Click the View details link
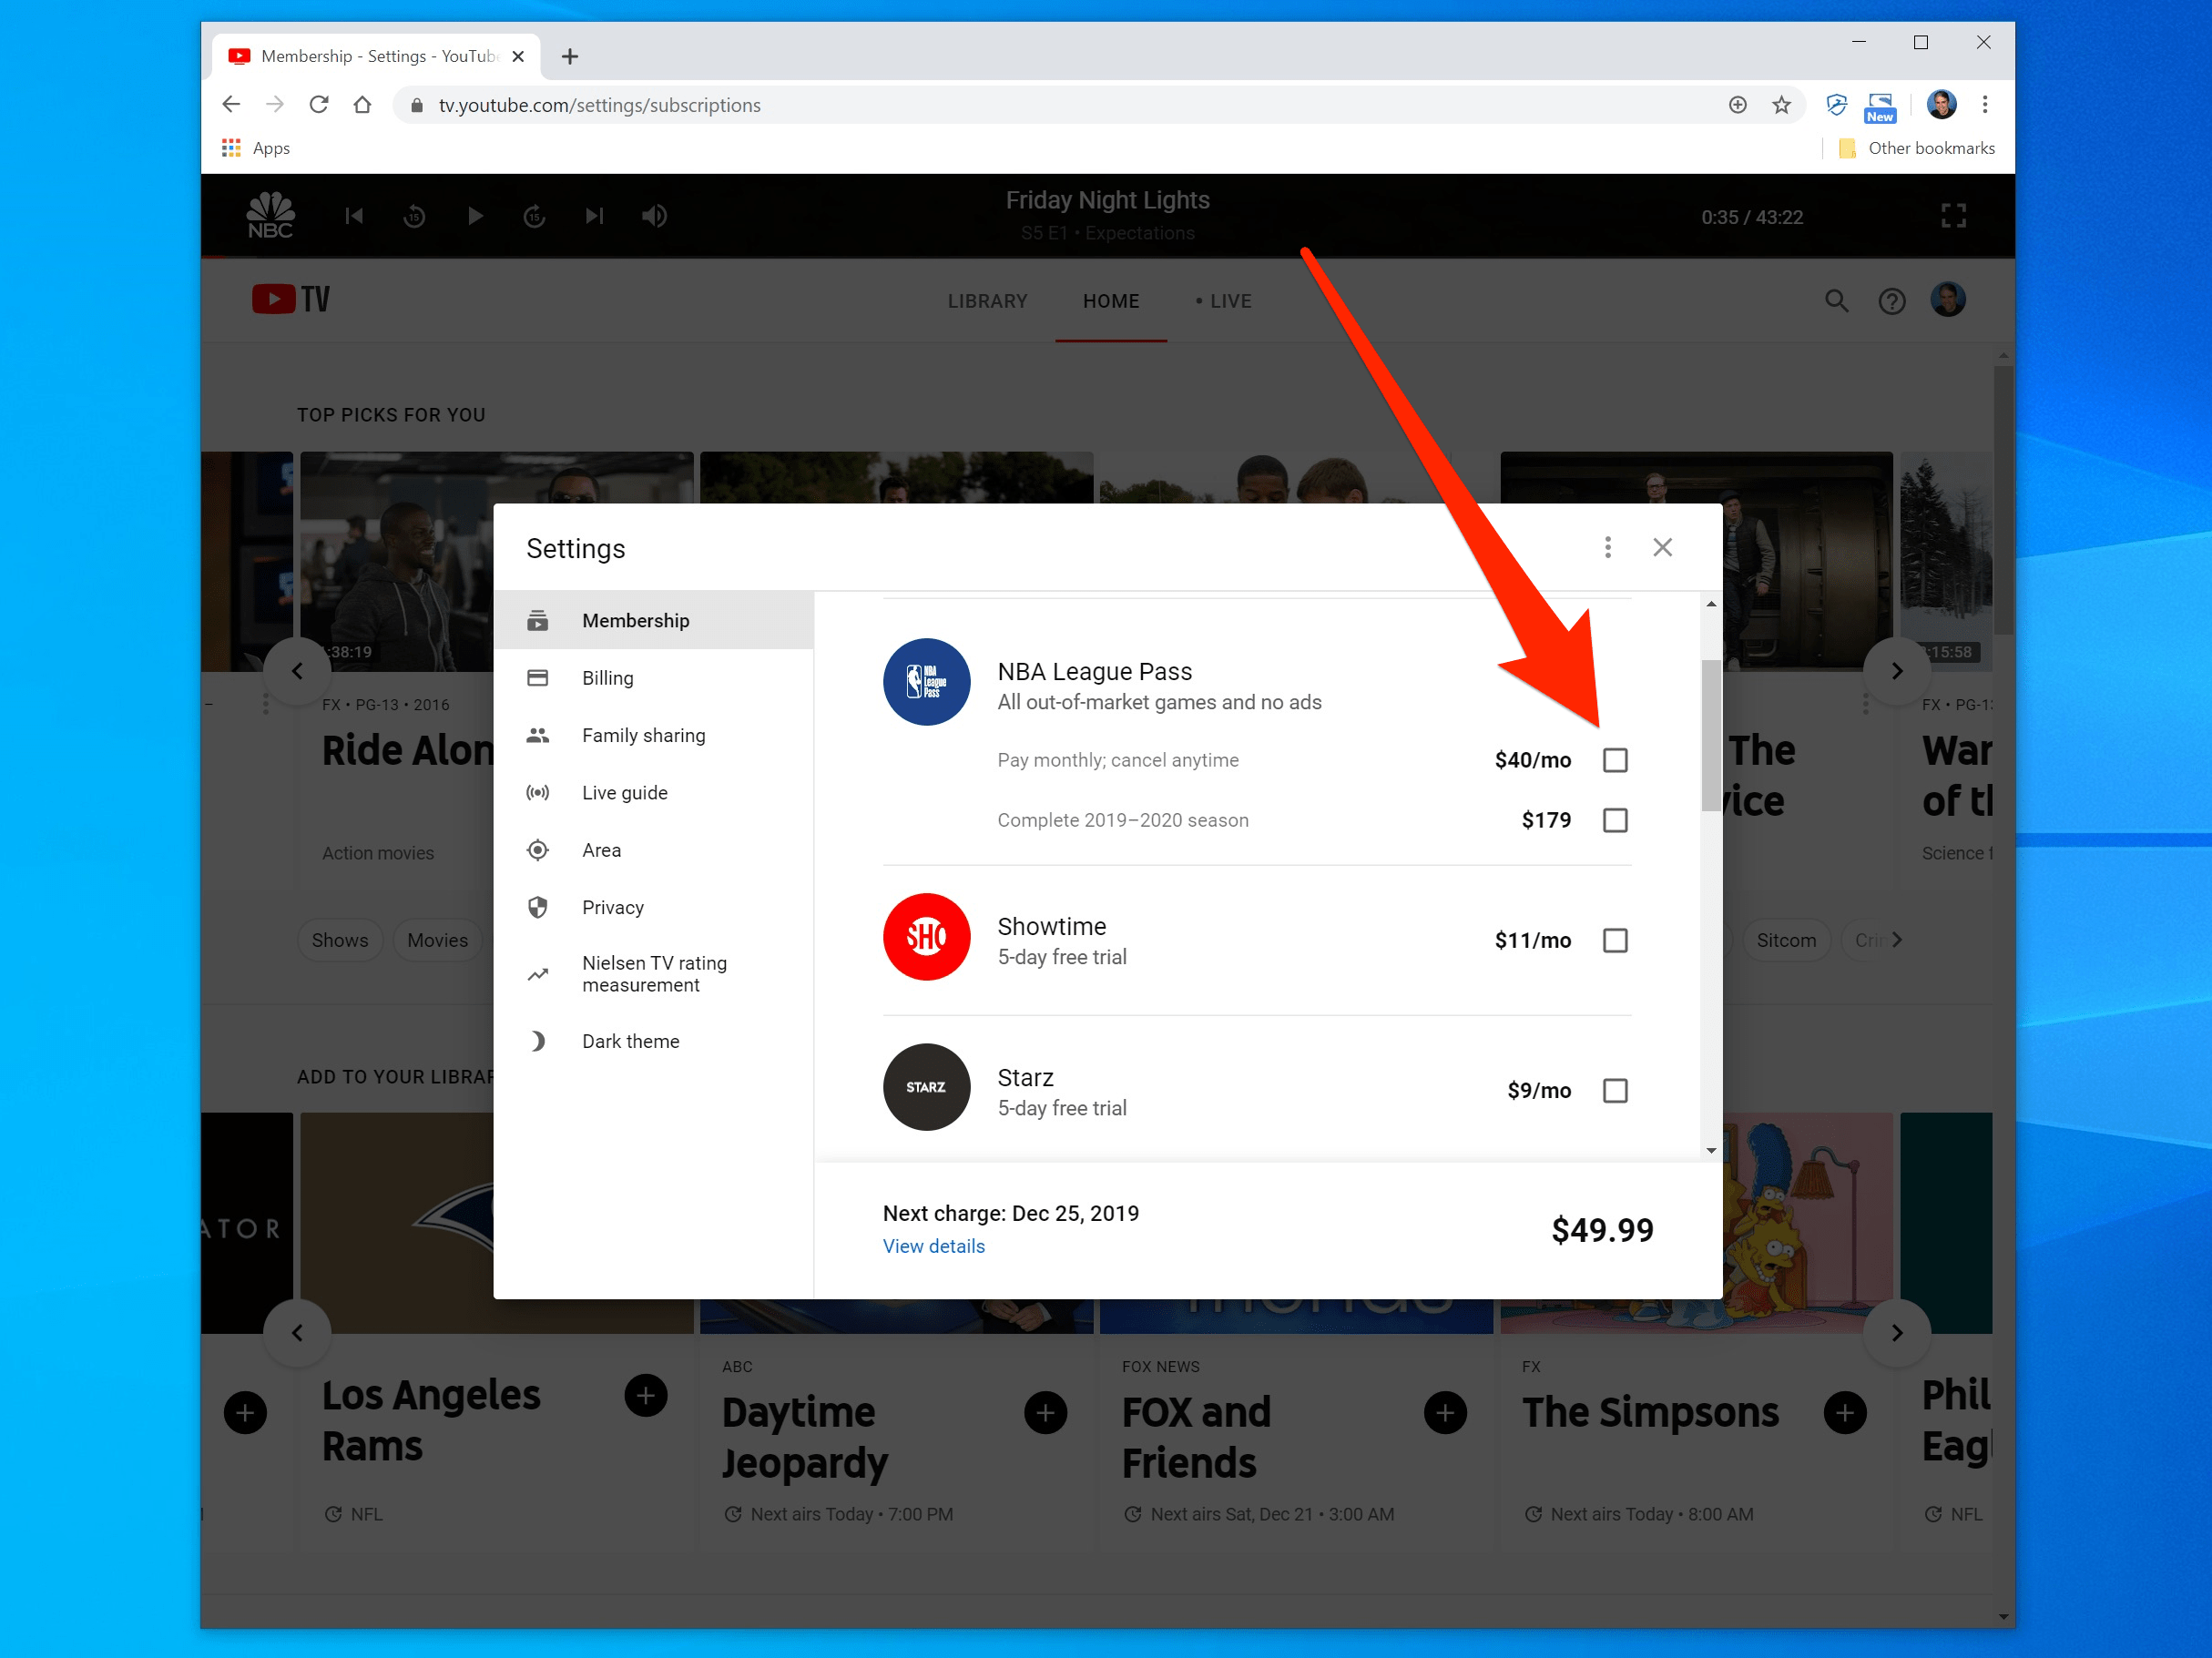The width and height of the screenshot is (2212, 1658). pos(933,1246)
